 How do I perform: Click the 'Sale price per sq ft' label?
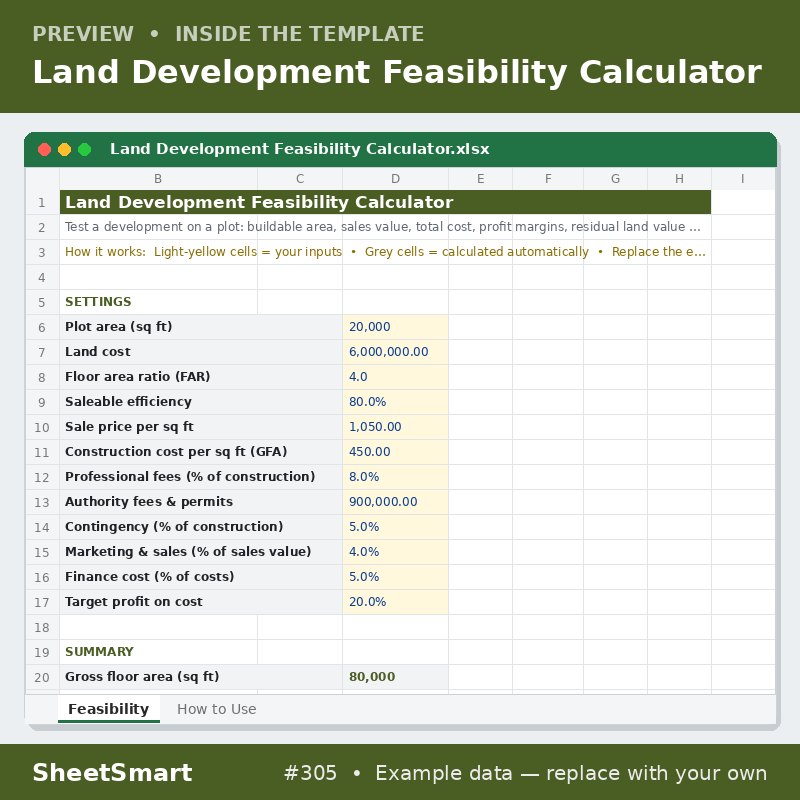coord(129,427)
